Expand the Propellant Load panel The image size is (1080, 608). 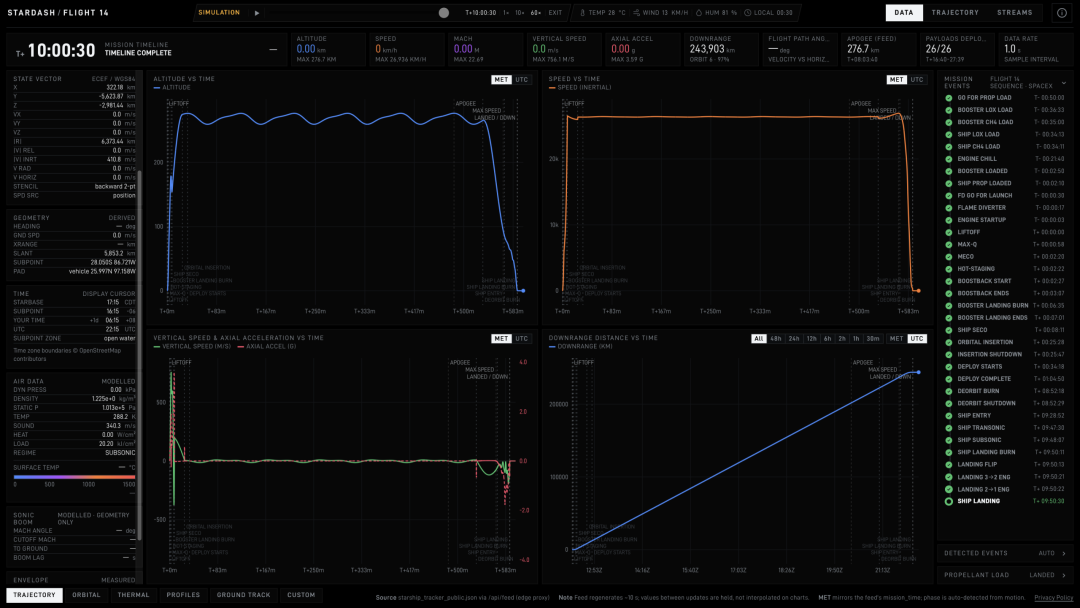click(1004, 575)
